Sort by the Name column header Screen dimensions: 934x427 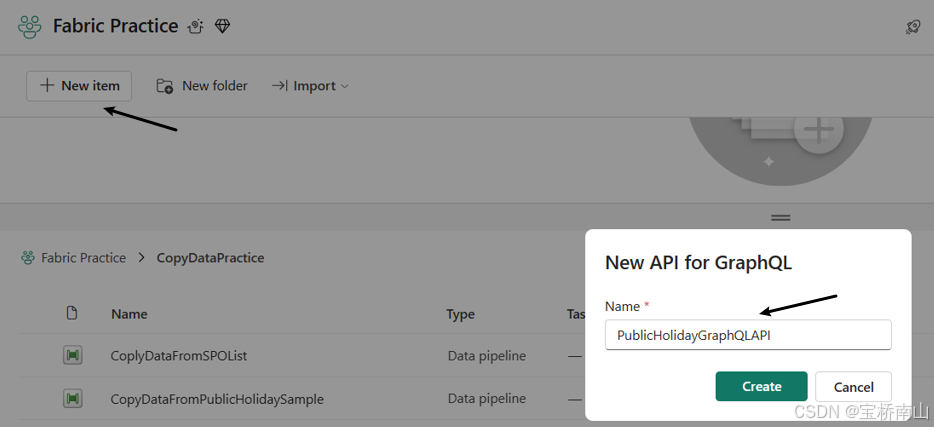coord(129,314)
